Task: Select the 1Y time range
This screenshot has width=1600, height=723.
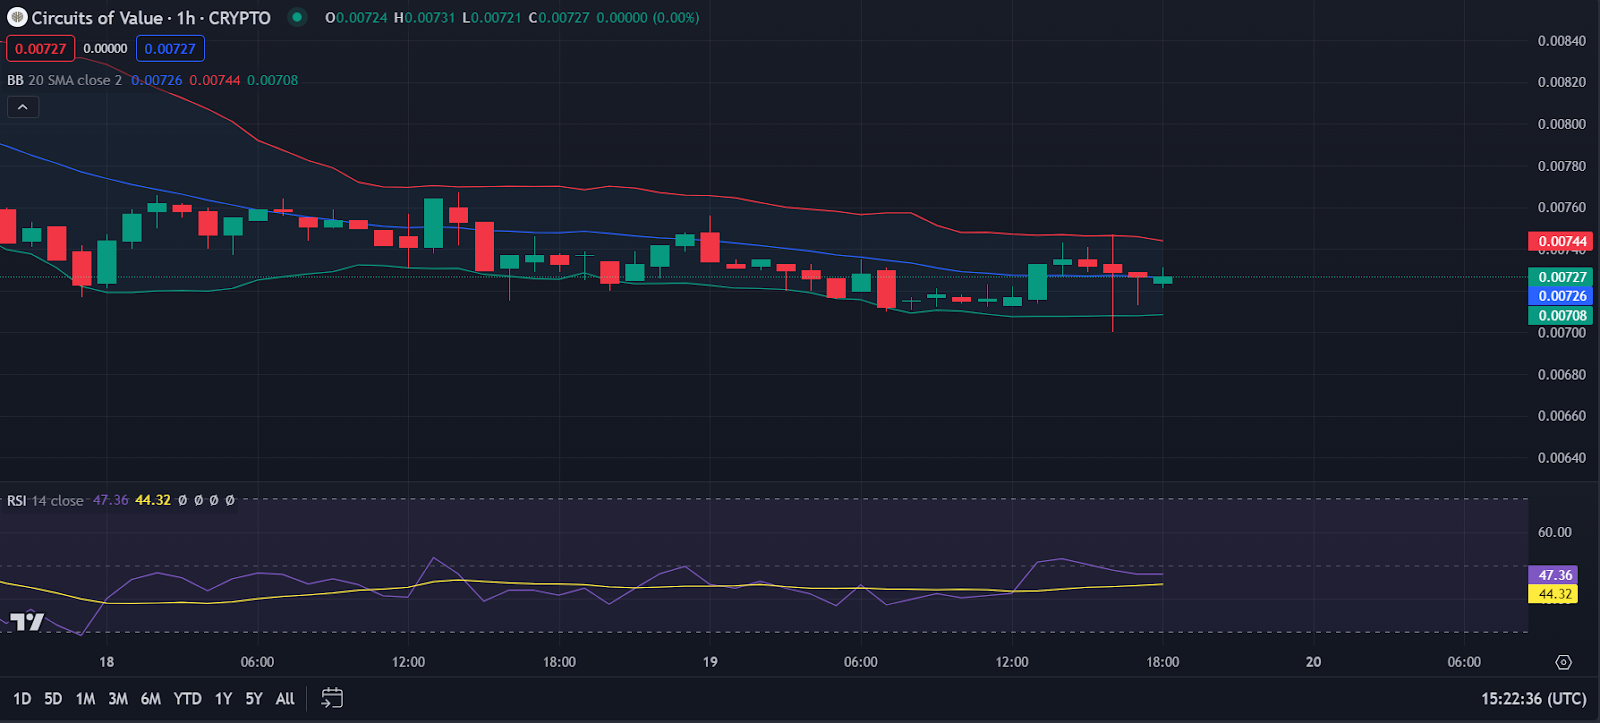Action: [223, 699]
